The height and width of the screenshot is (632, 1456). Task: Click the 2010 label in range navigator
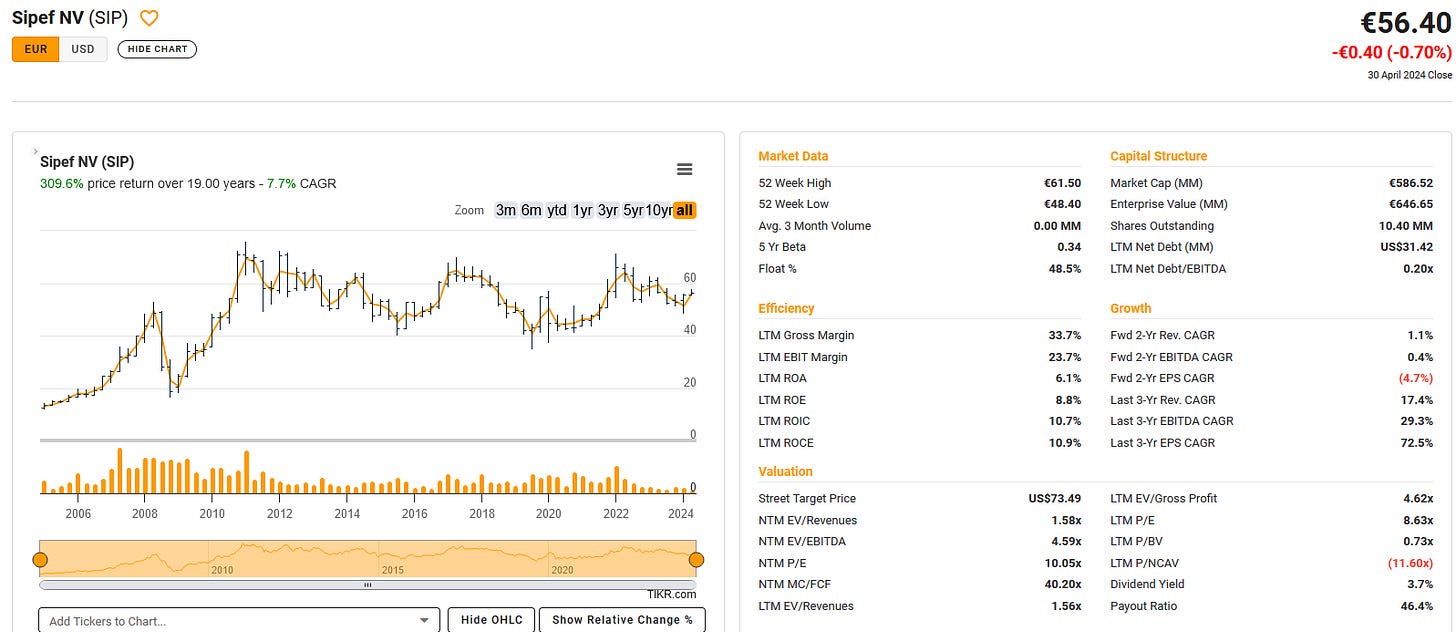pyautogui.click(x=222, y=571)
